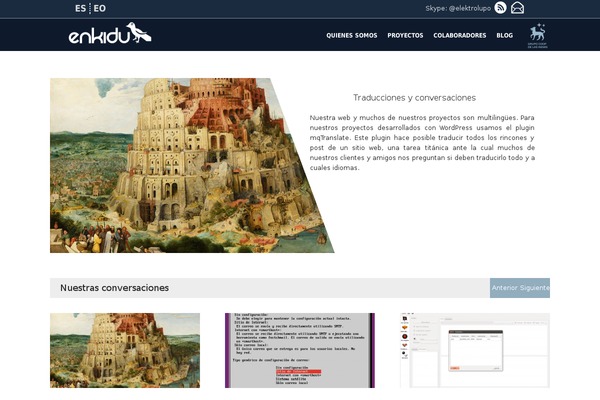The image size is (600, 400).
Task: Open the desktop dialog screenshot thumbnail
Action: tap(475, 350)
